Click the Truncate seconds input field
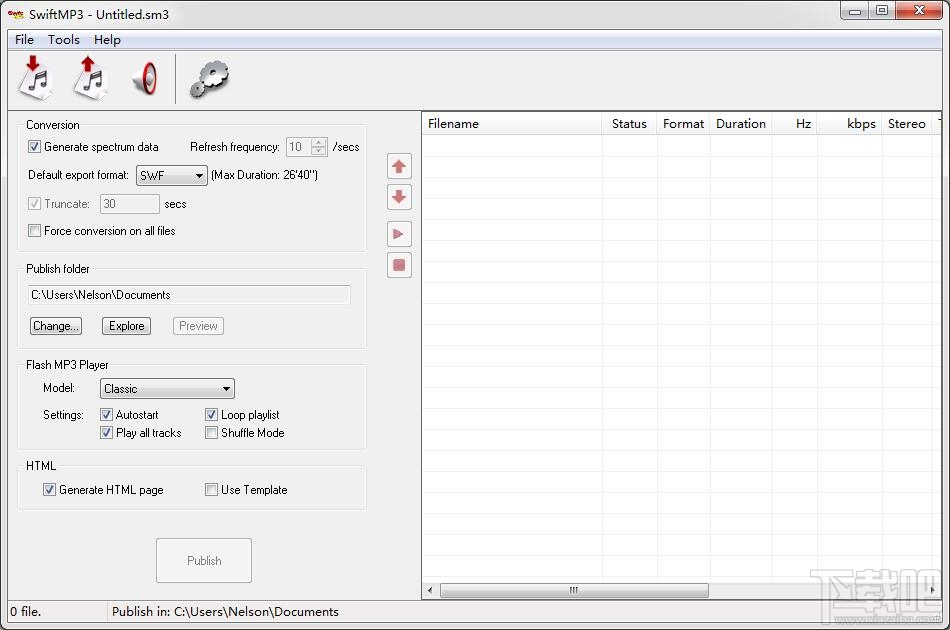The image size is (950, 630). [x=130, y=204]
